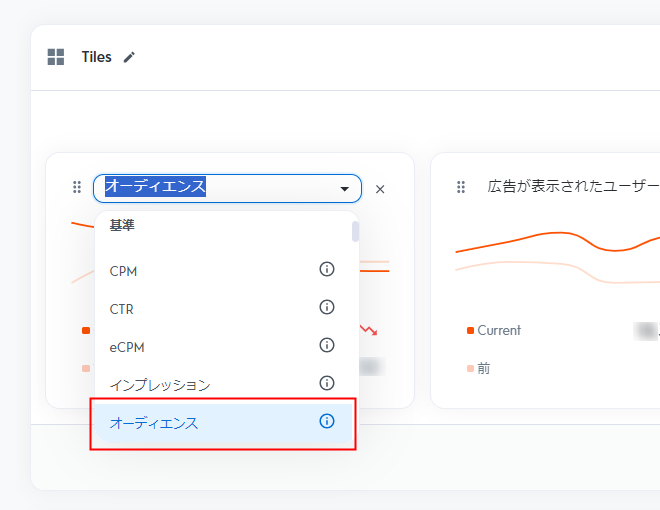Click the pencil icon beside Tiles
The height and width of the screenshot is (510, 660).
click(128, 57)
